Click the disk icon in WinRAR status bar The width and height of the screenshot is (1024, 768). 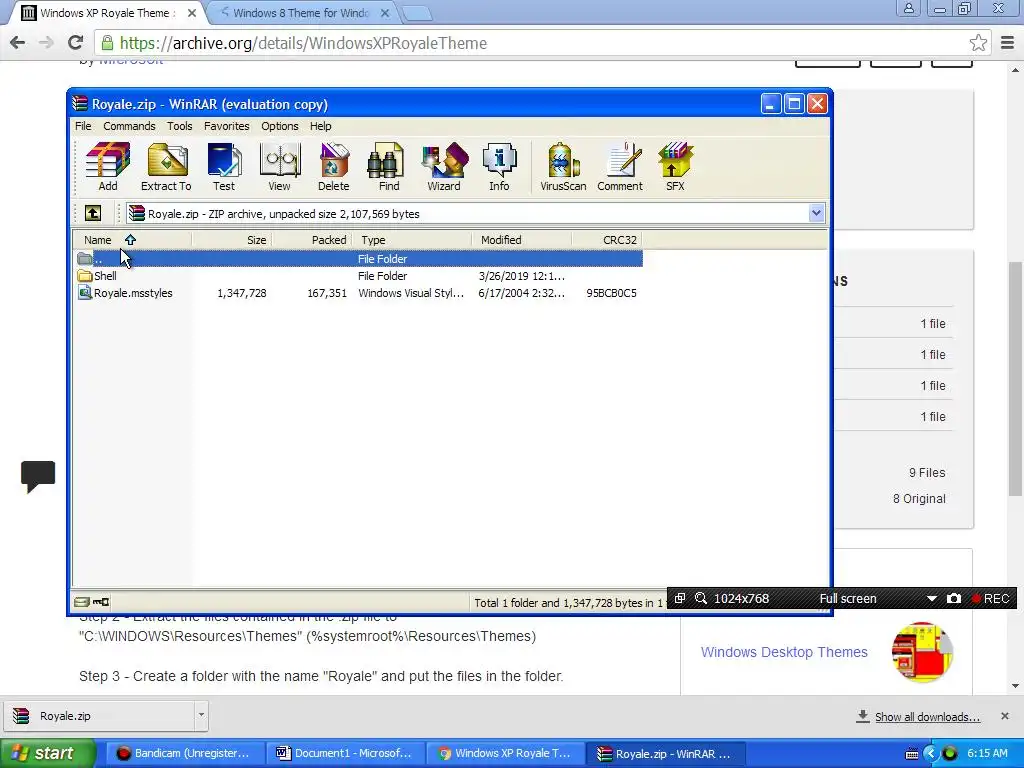[x=82, y=602]
